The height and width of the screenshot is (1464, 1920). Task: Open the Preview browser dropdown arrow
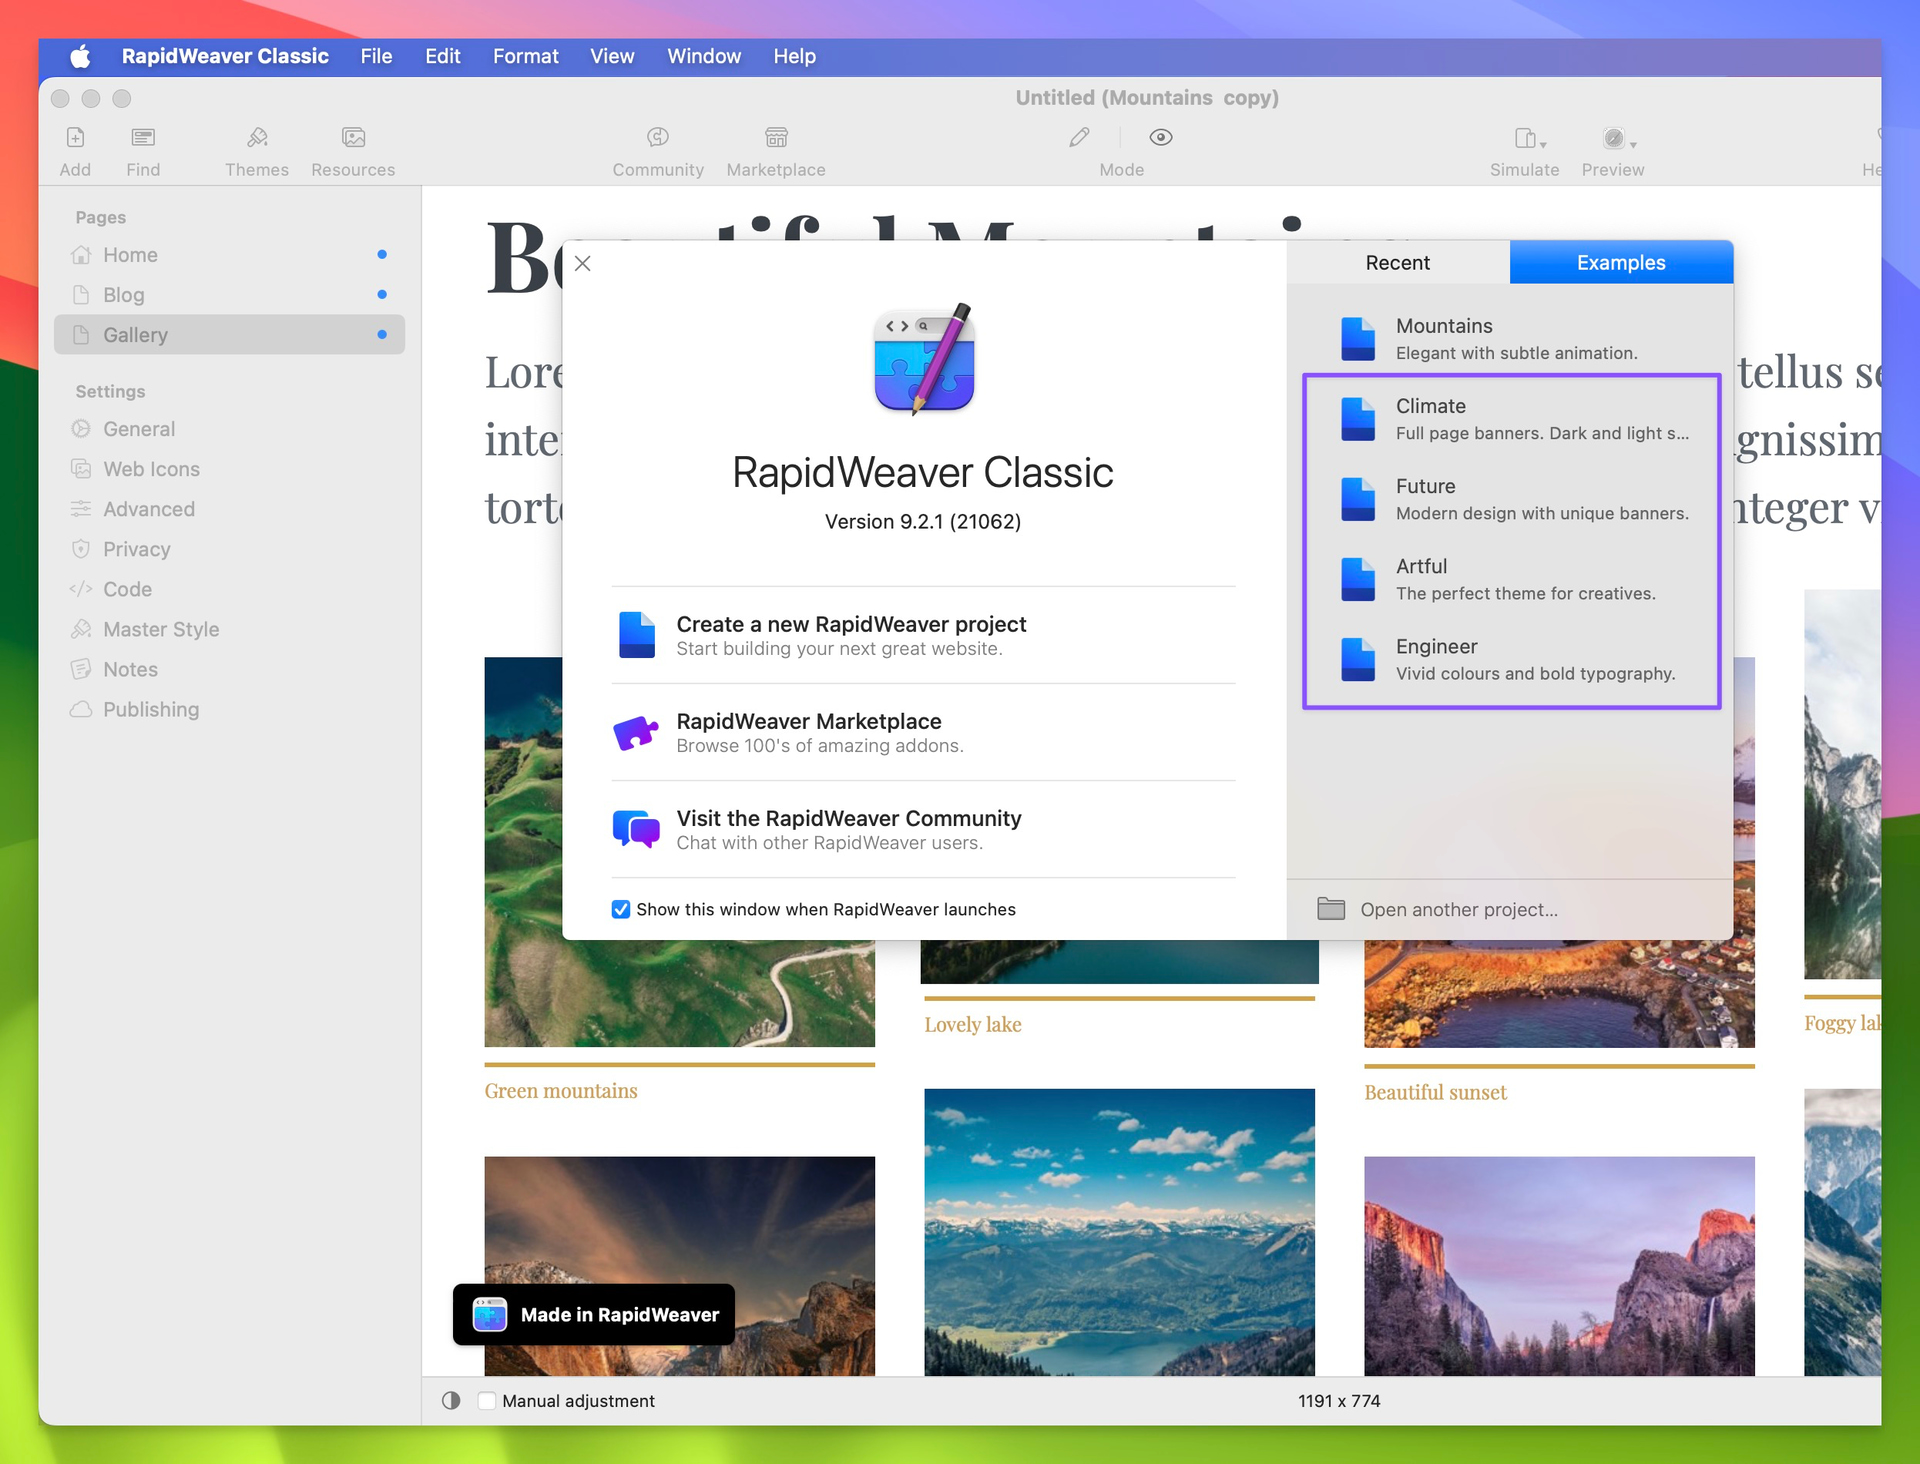tap(1633, 145)
